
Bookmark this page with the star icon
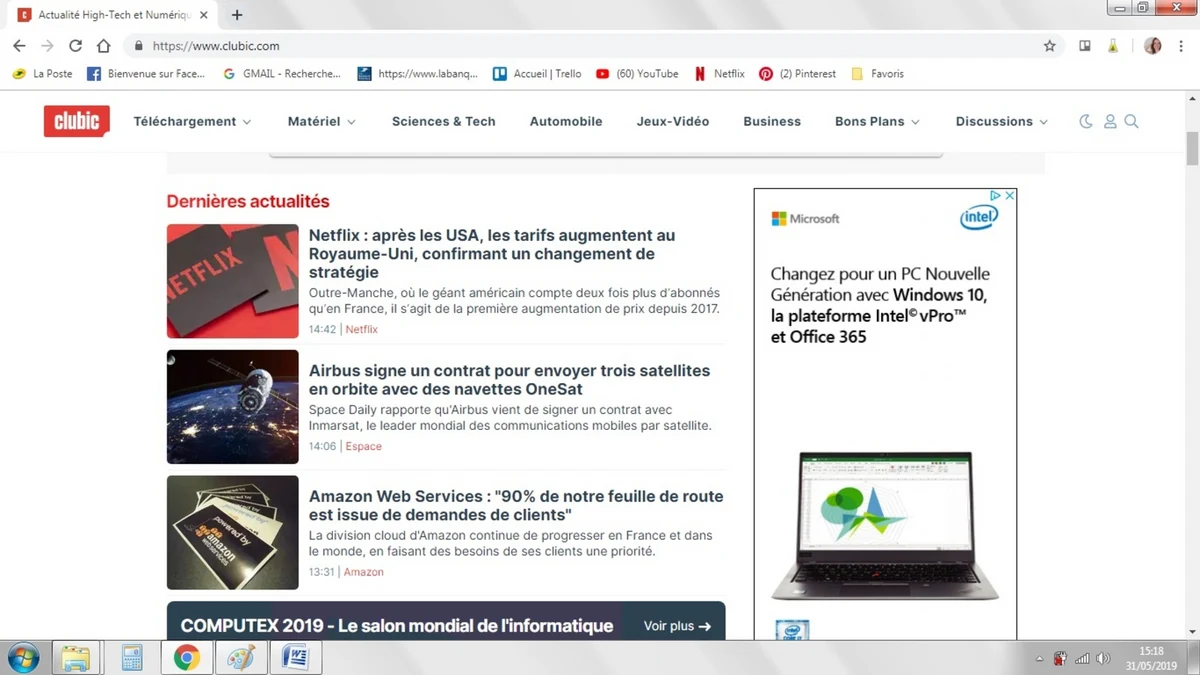pos(1048,45)
